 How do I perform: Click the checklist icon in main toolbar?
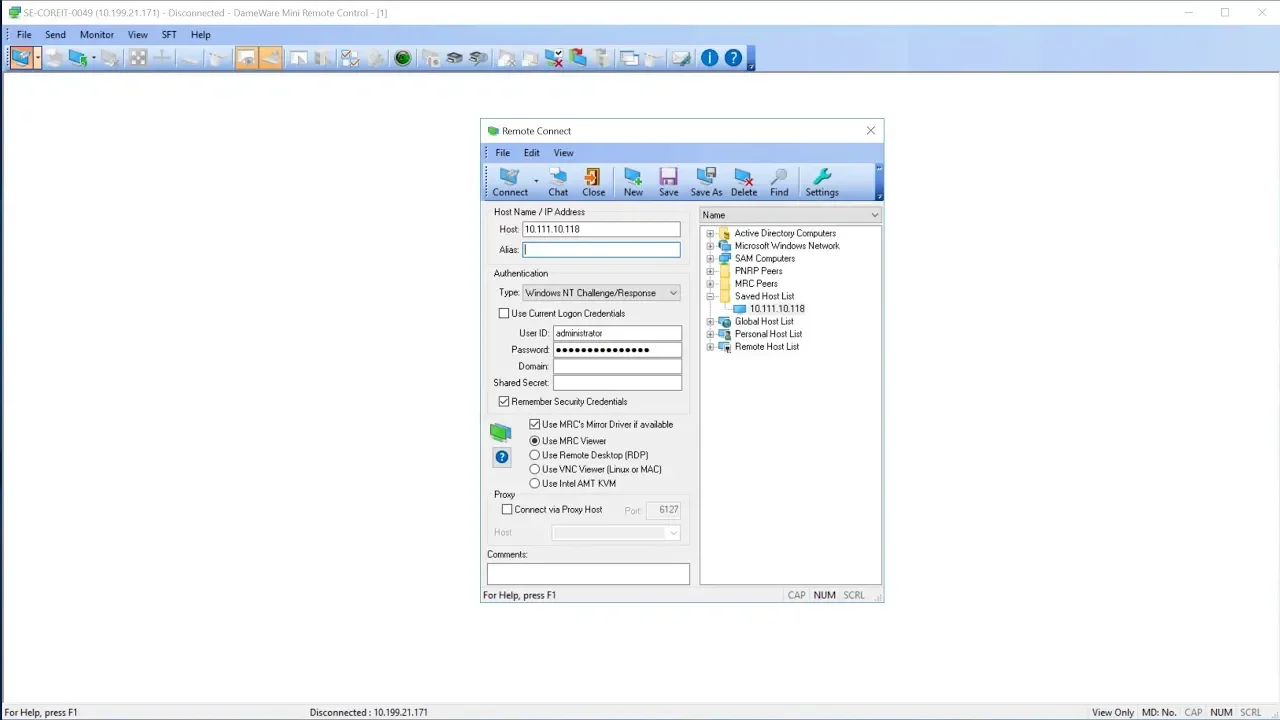pyautogui.click(x=350, y=58)
